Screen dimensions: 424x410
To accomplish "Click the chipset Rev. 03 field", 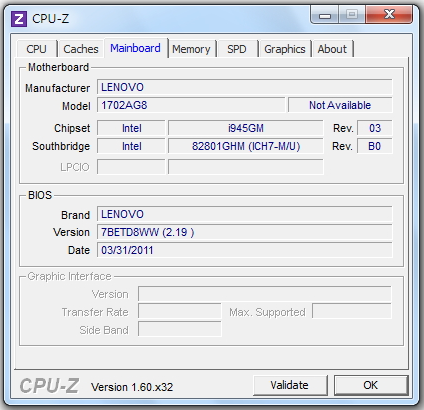I will [375, 128].
